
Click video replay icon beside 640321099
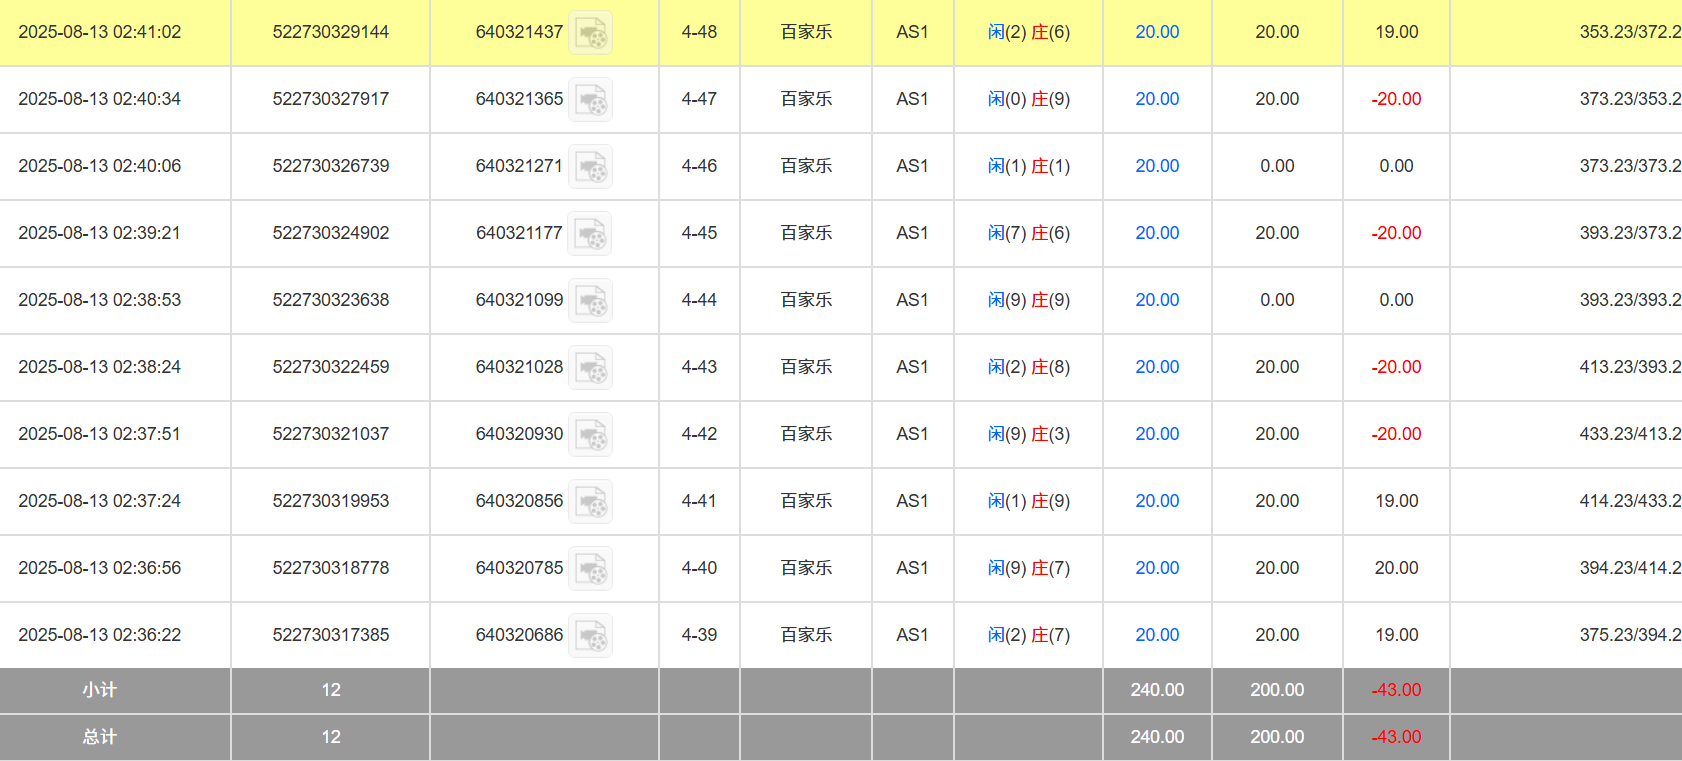[590, 301]
